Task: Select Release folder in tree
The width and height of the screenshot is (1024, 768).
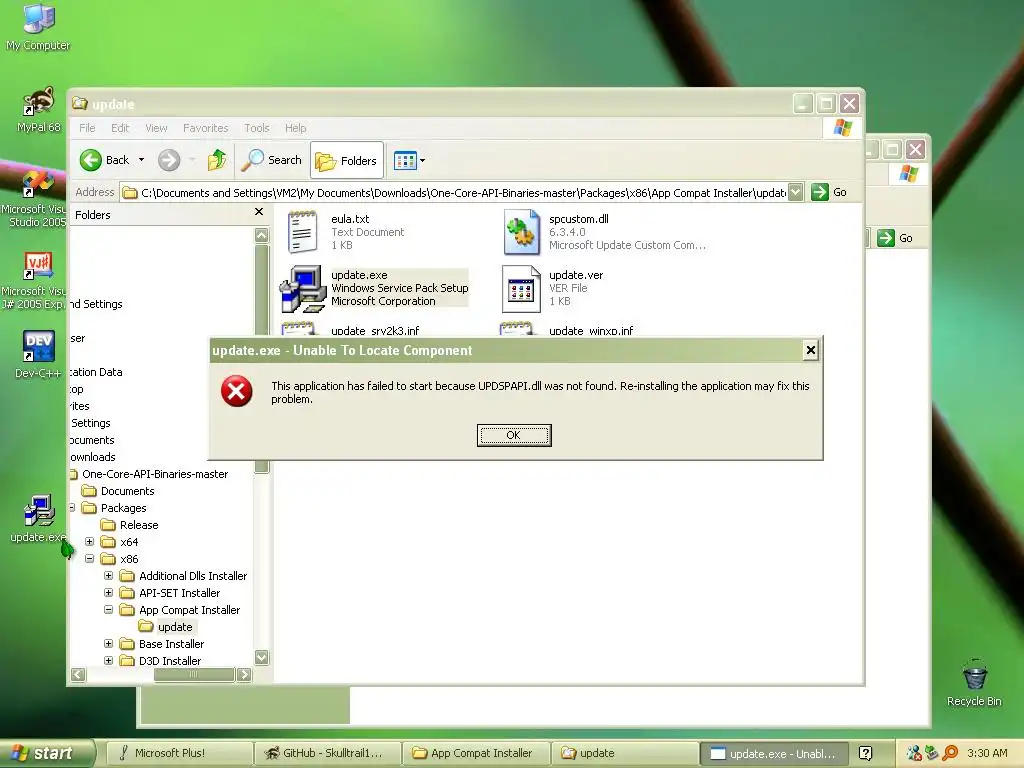Action: 139,525
